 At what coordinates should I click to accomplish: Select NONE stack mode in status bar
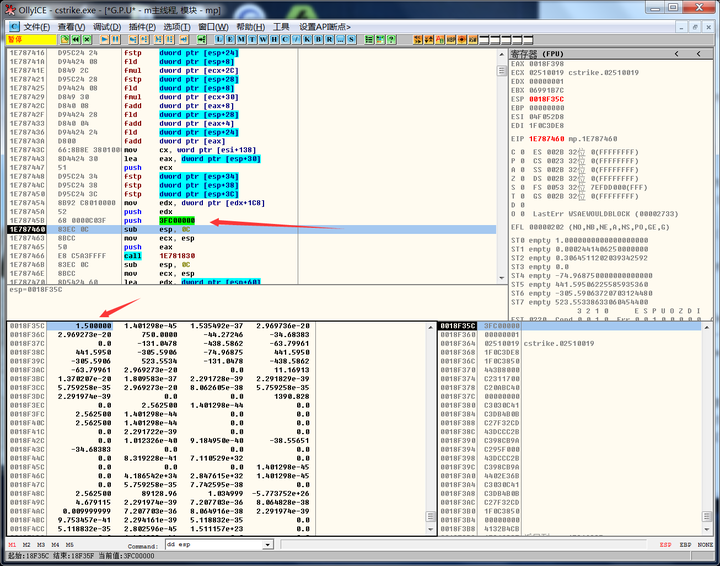click(x=705, y=545)
